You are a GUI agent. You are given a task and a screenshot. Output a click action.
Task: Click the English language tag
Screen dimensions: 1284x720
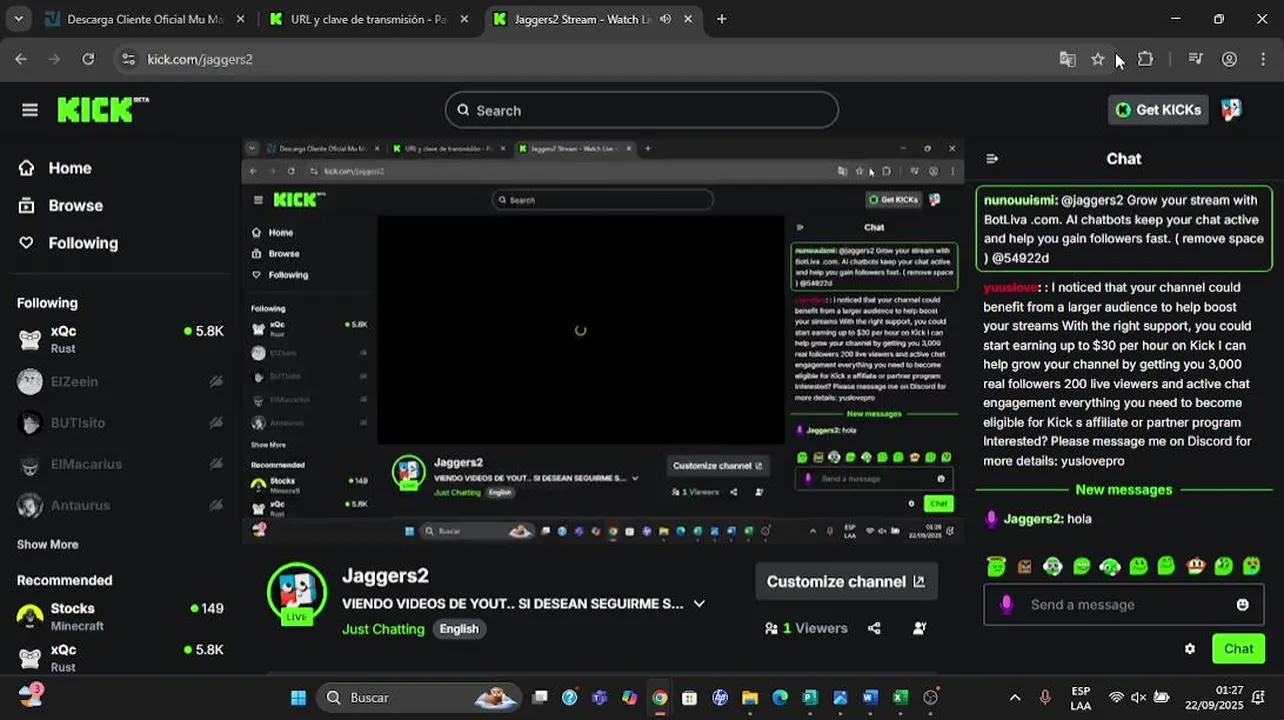pyautogui.click(x=459, y=629)
